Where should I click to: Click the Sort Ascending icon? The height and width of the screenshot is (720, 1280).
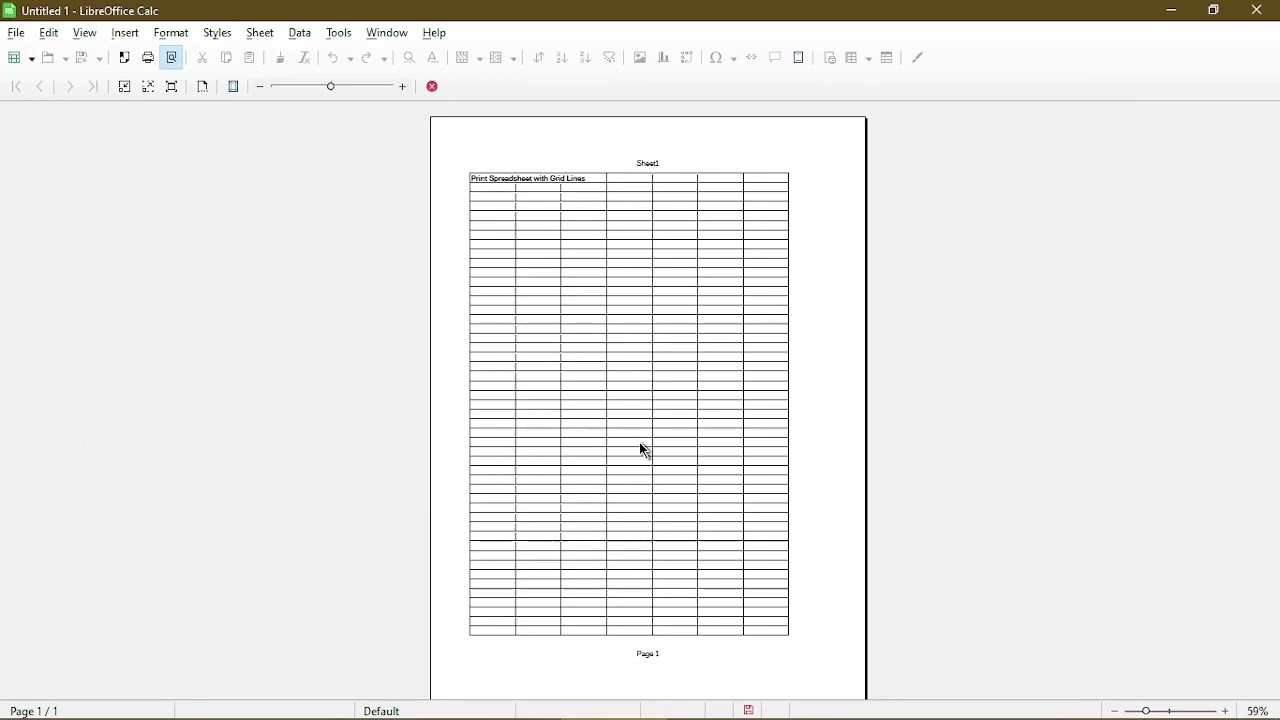click(x=562, y=58)
